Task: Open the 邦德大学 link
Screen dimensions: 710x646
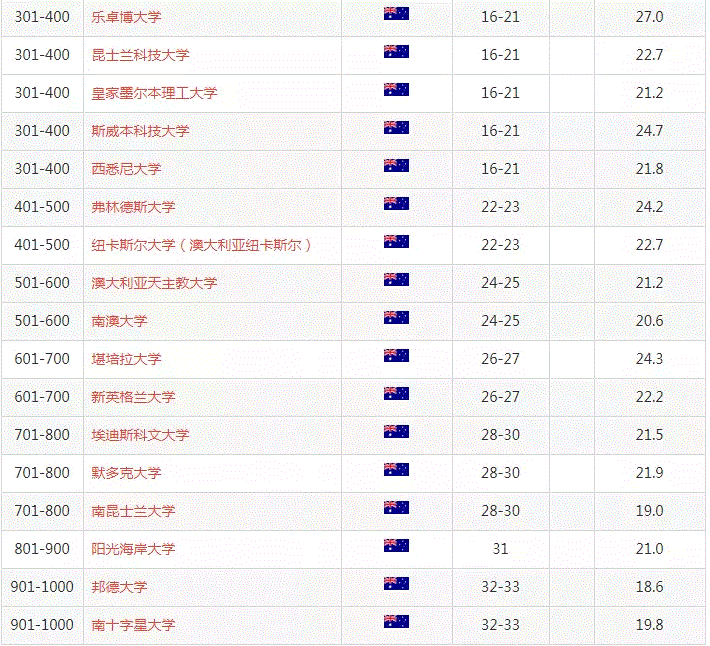Action: 120,588
